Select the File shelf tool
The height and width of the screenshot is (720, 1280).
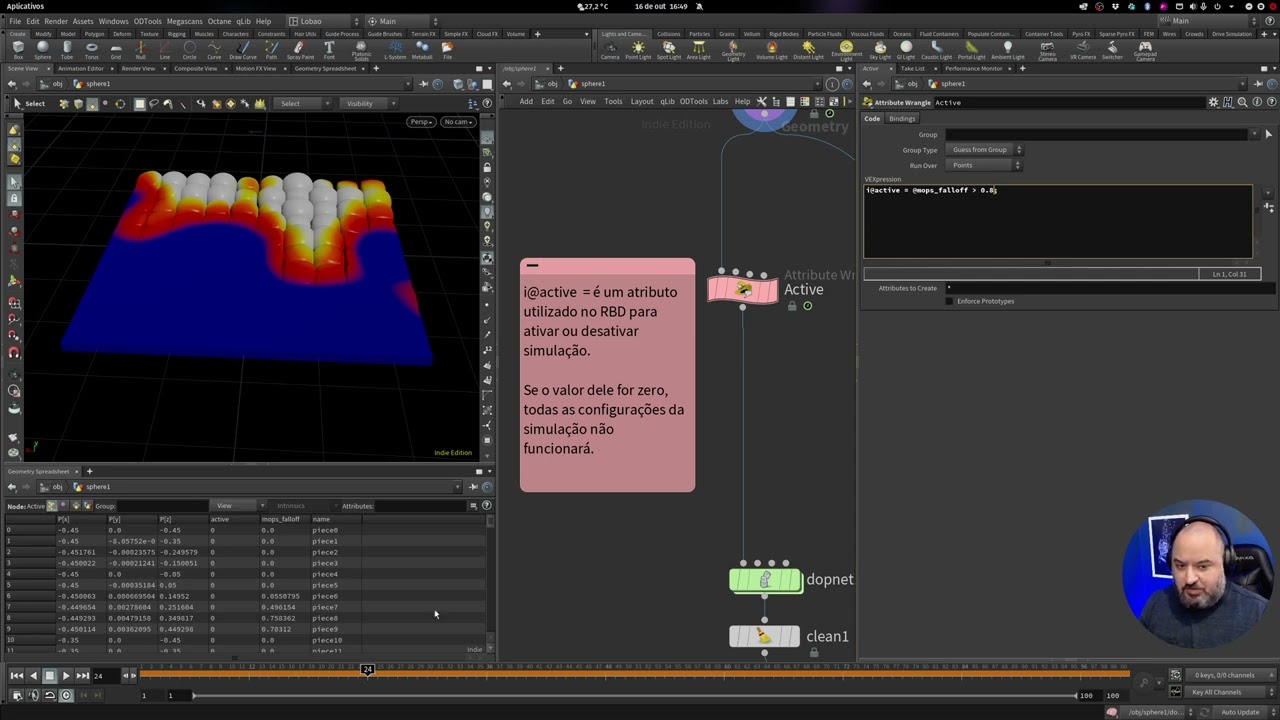(447, 50)
